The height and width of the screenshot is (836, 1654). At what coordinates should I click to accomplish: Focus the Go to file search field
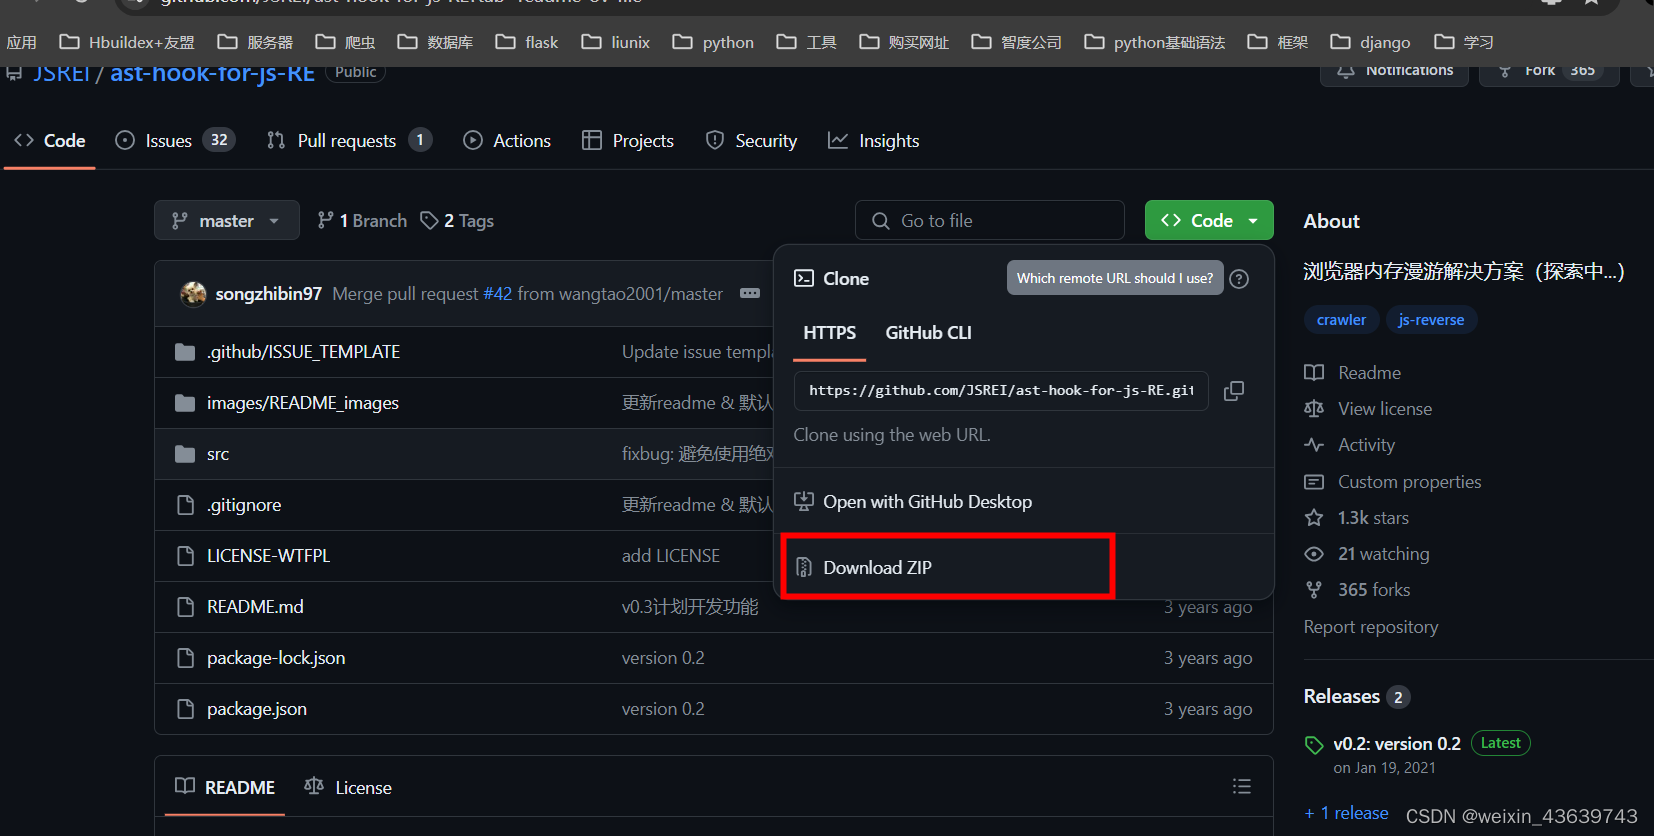[990, 220]
